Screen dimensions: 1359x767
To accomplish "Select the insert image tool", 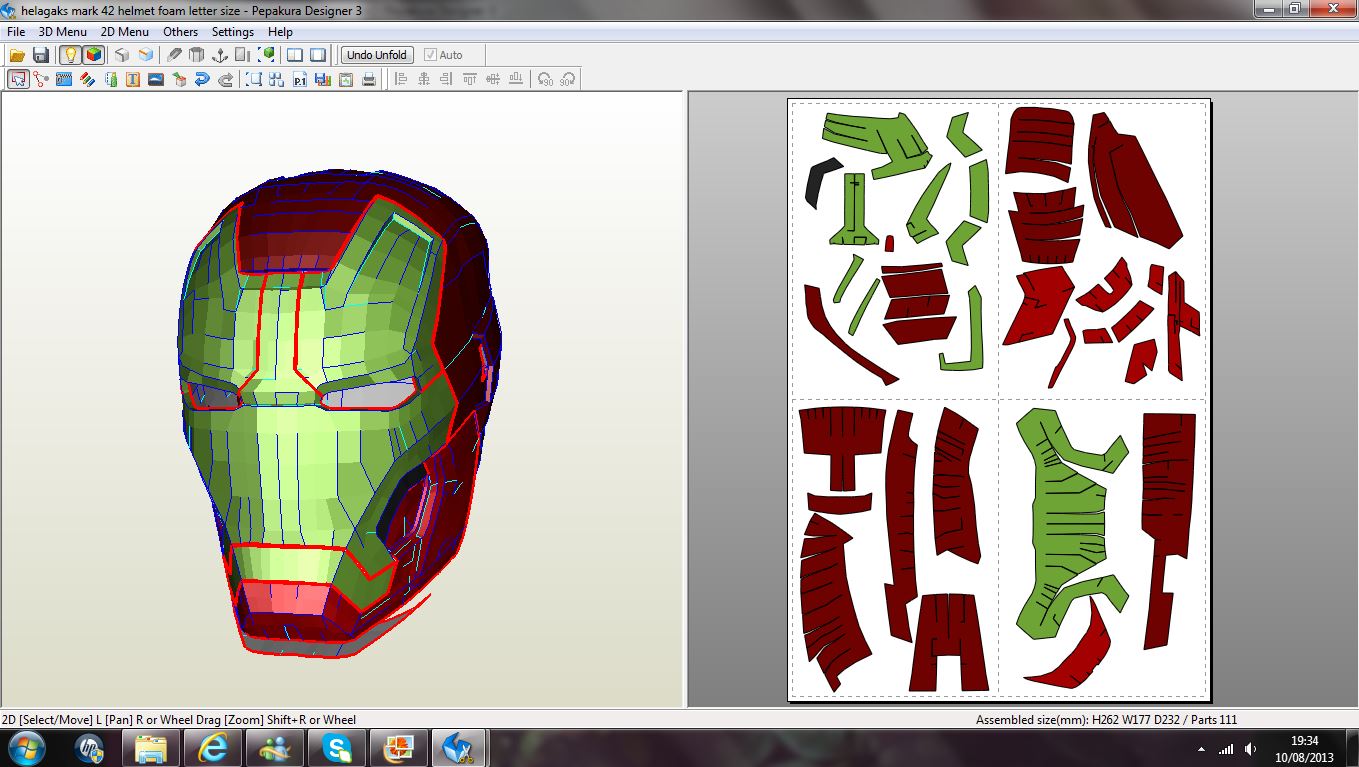I will tap(156, 79).
